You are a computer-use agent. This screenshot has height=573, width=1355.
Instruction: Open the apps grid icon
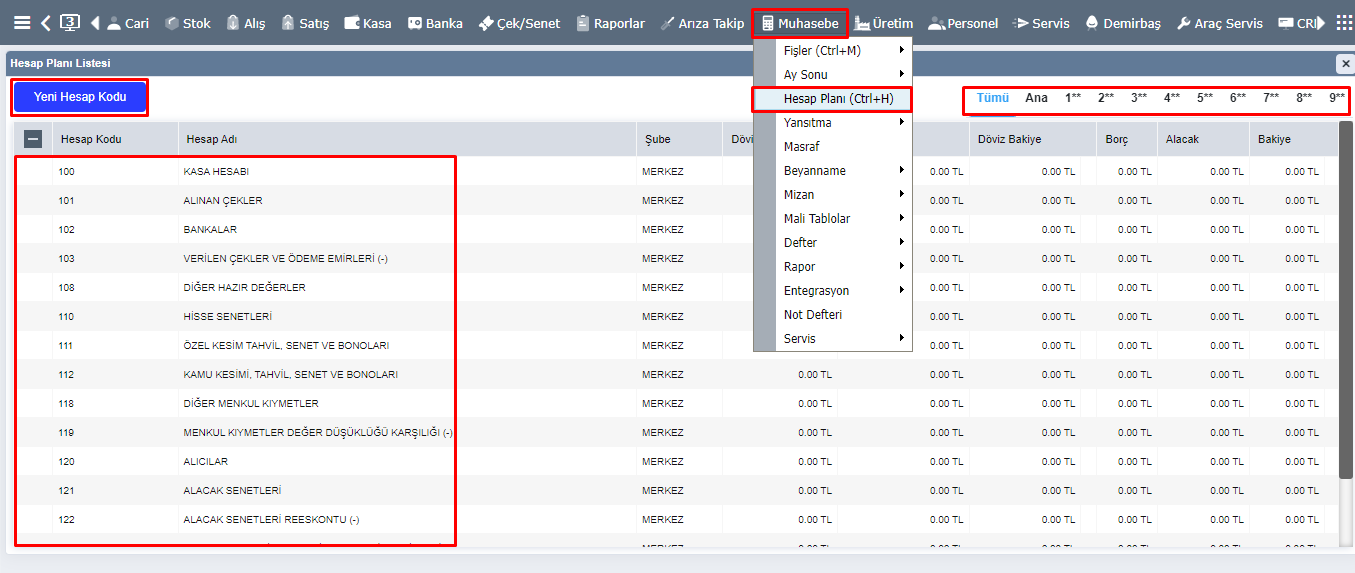1344,23
